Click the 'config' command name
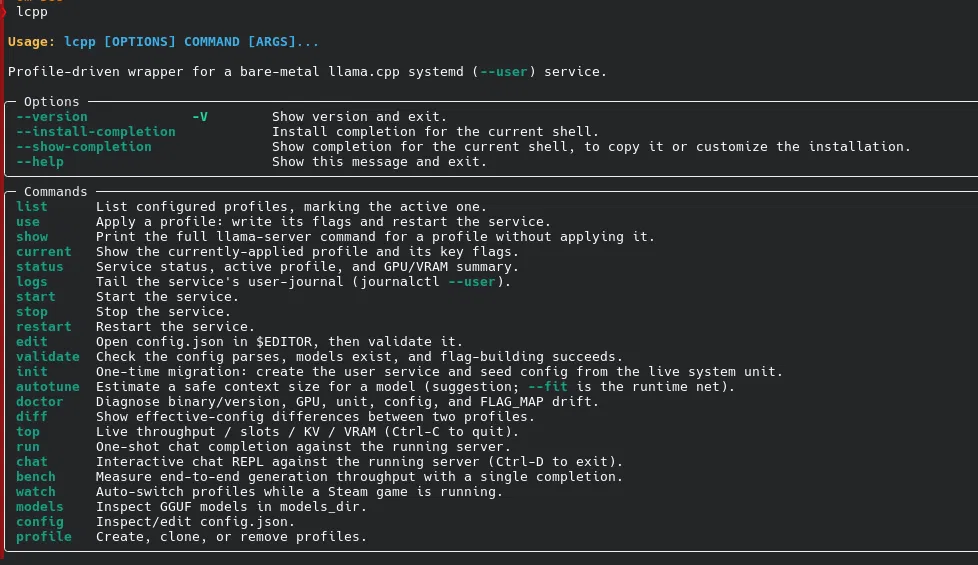This screenshot has width=978, height=565. click(40, 521)
